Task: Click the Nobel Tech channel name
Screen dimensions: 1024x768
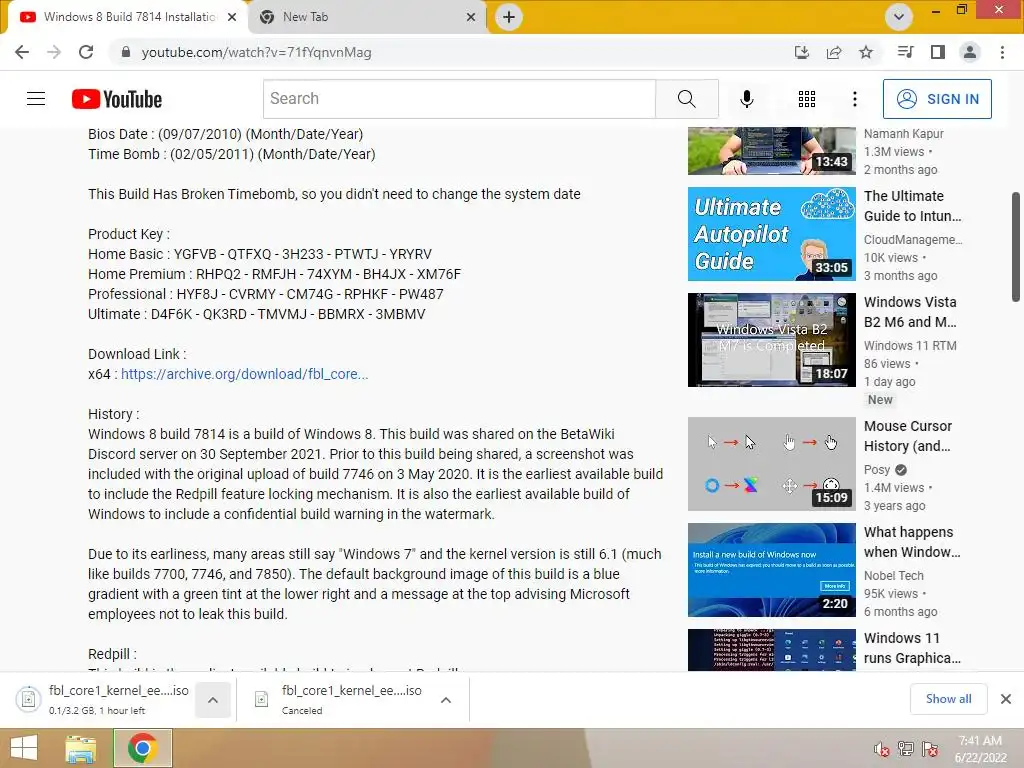Action: click(893, 575)
